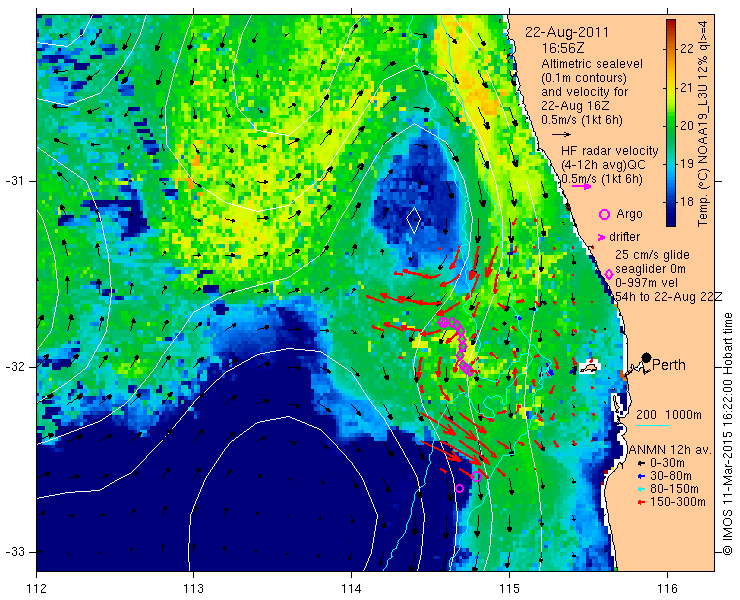Click the IMOS copyright timestamp text
Screen dimensions: 740x600
[728, 434]
